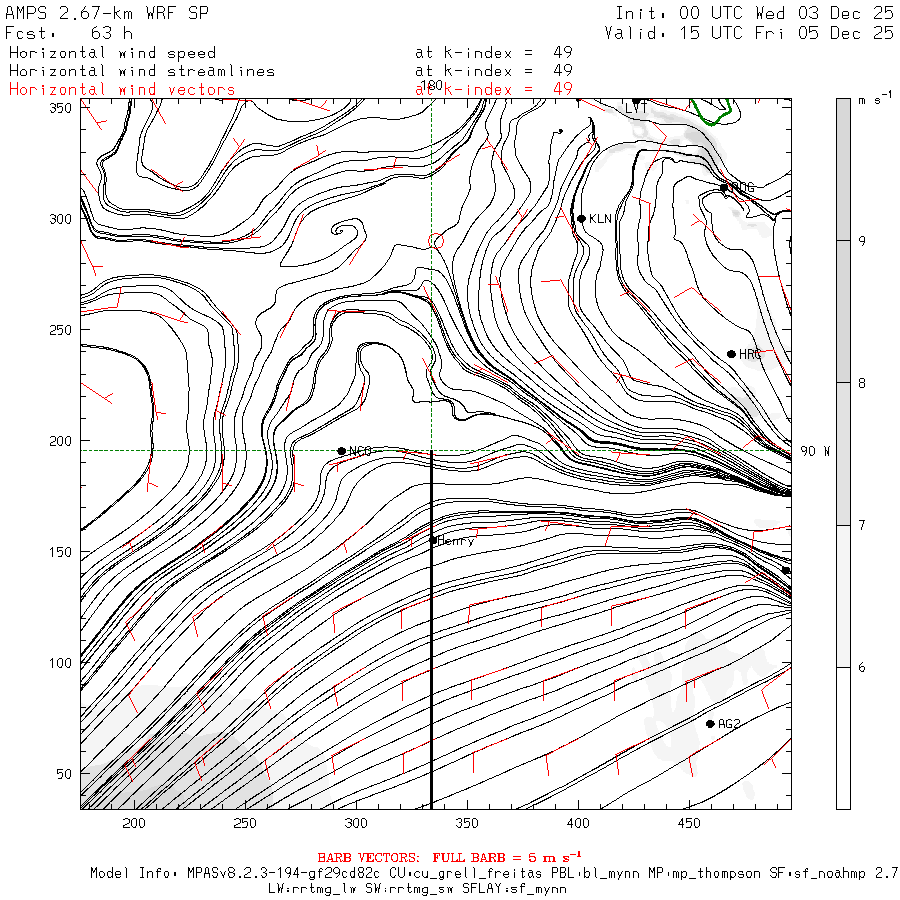Click the LVT station label

(636, 108)
